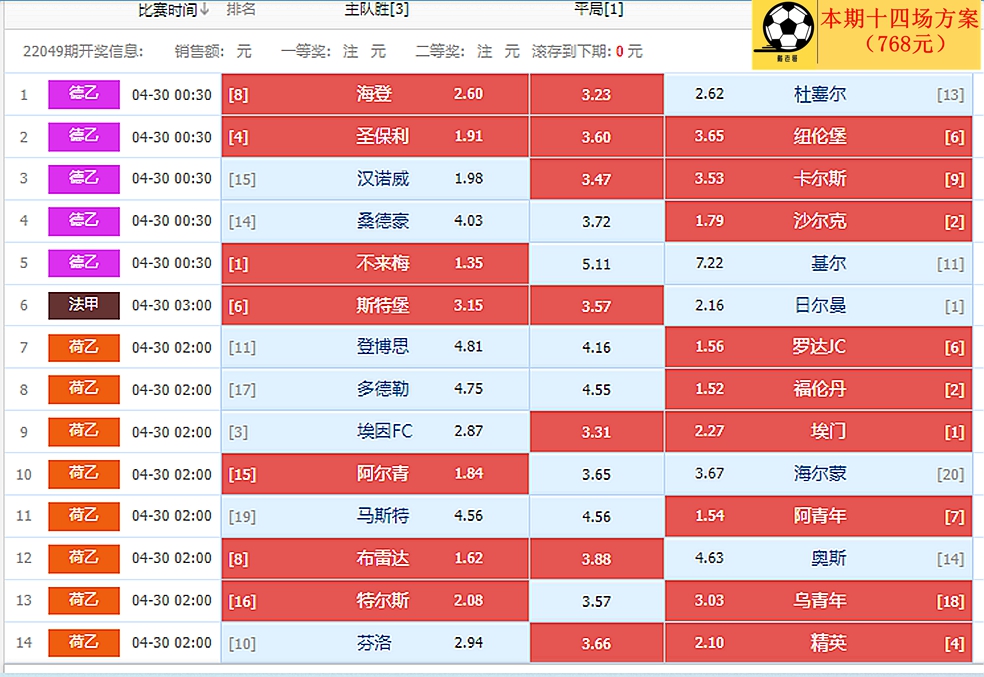Click the 荷乙 league tag in row 14
Screen dimensions: 984x677
click(x=83, y=642)
